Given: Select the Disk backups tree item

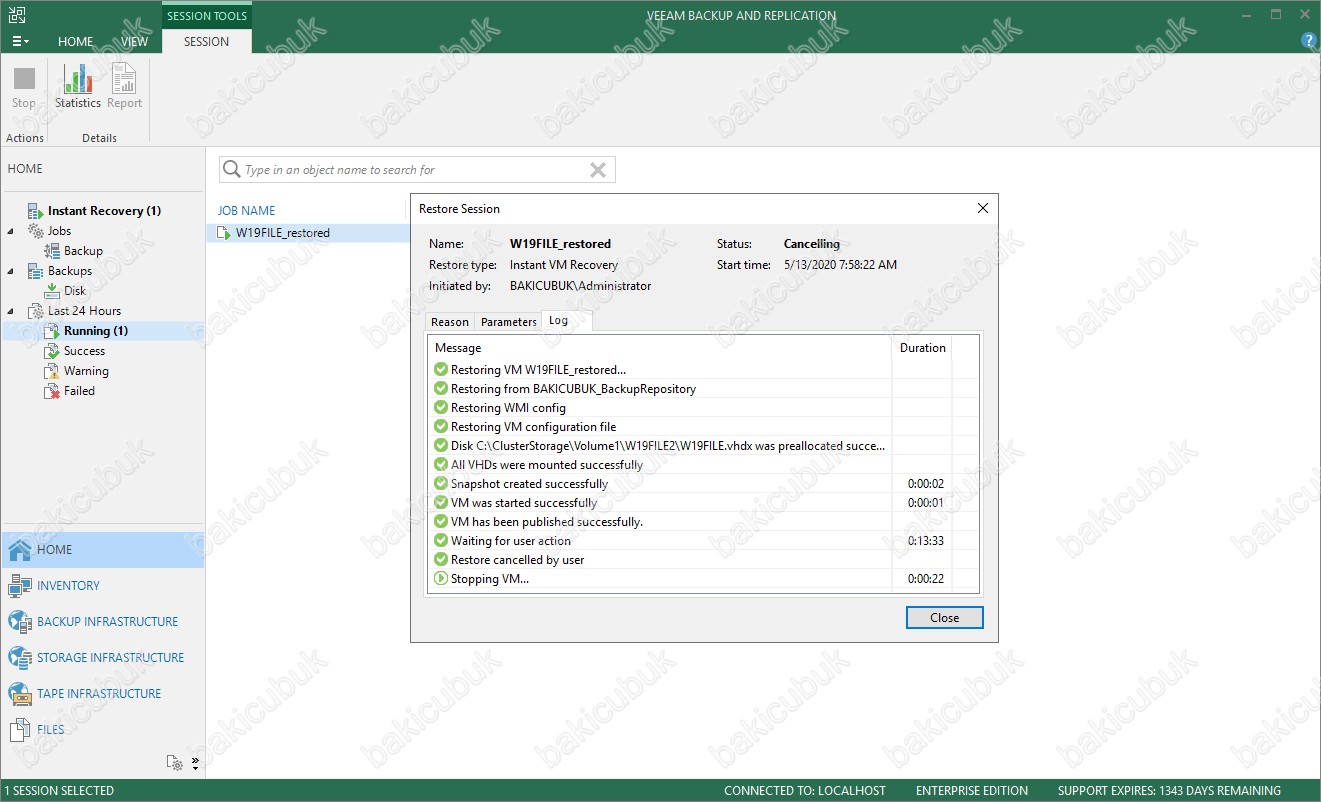Looking at the screenshot, I should 75,291.
